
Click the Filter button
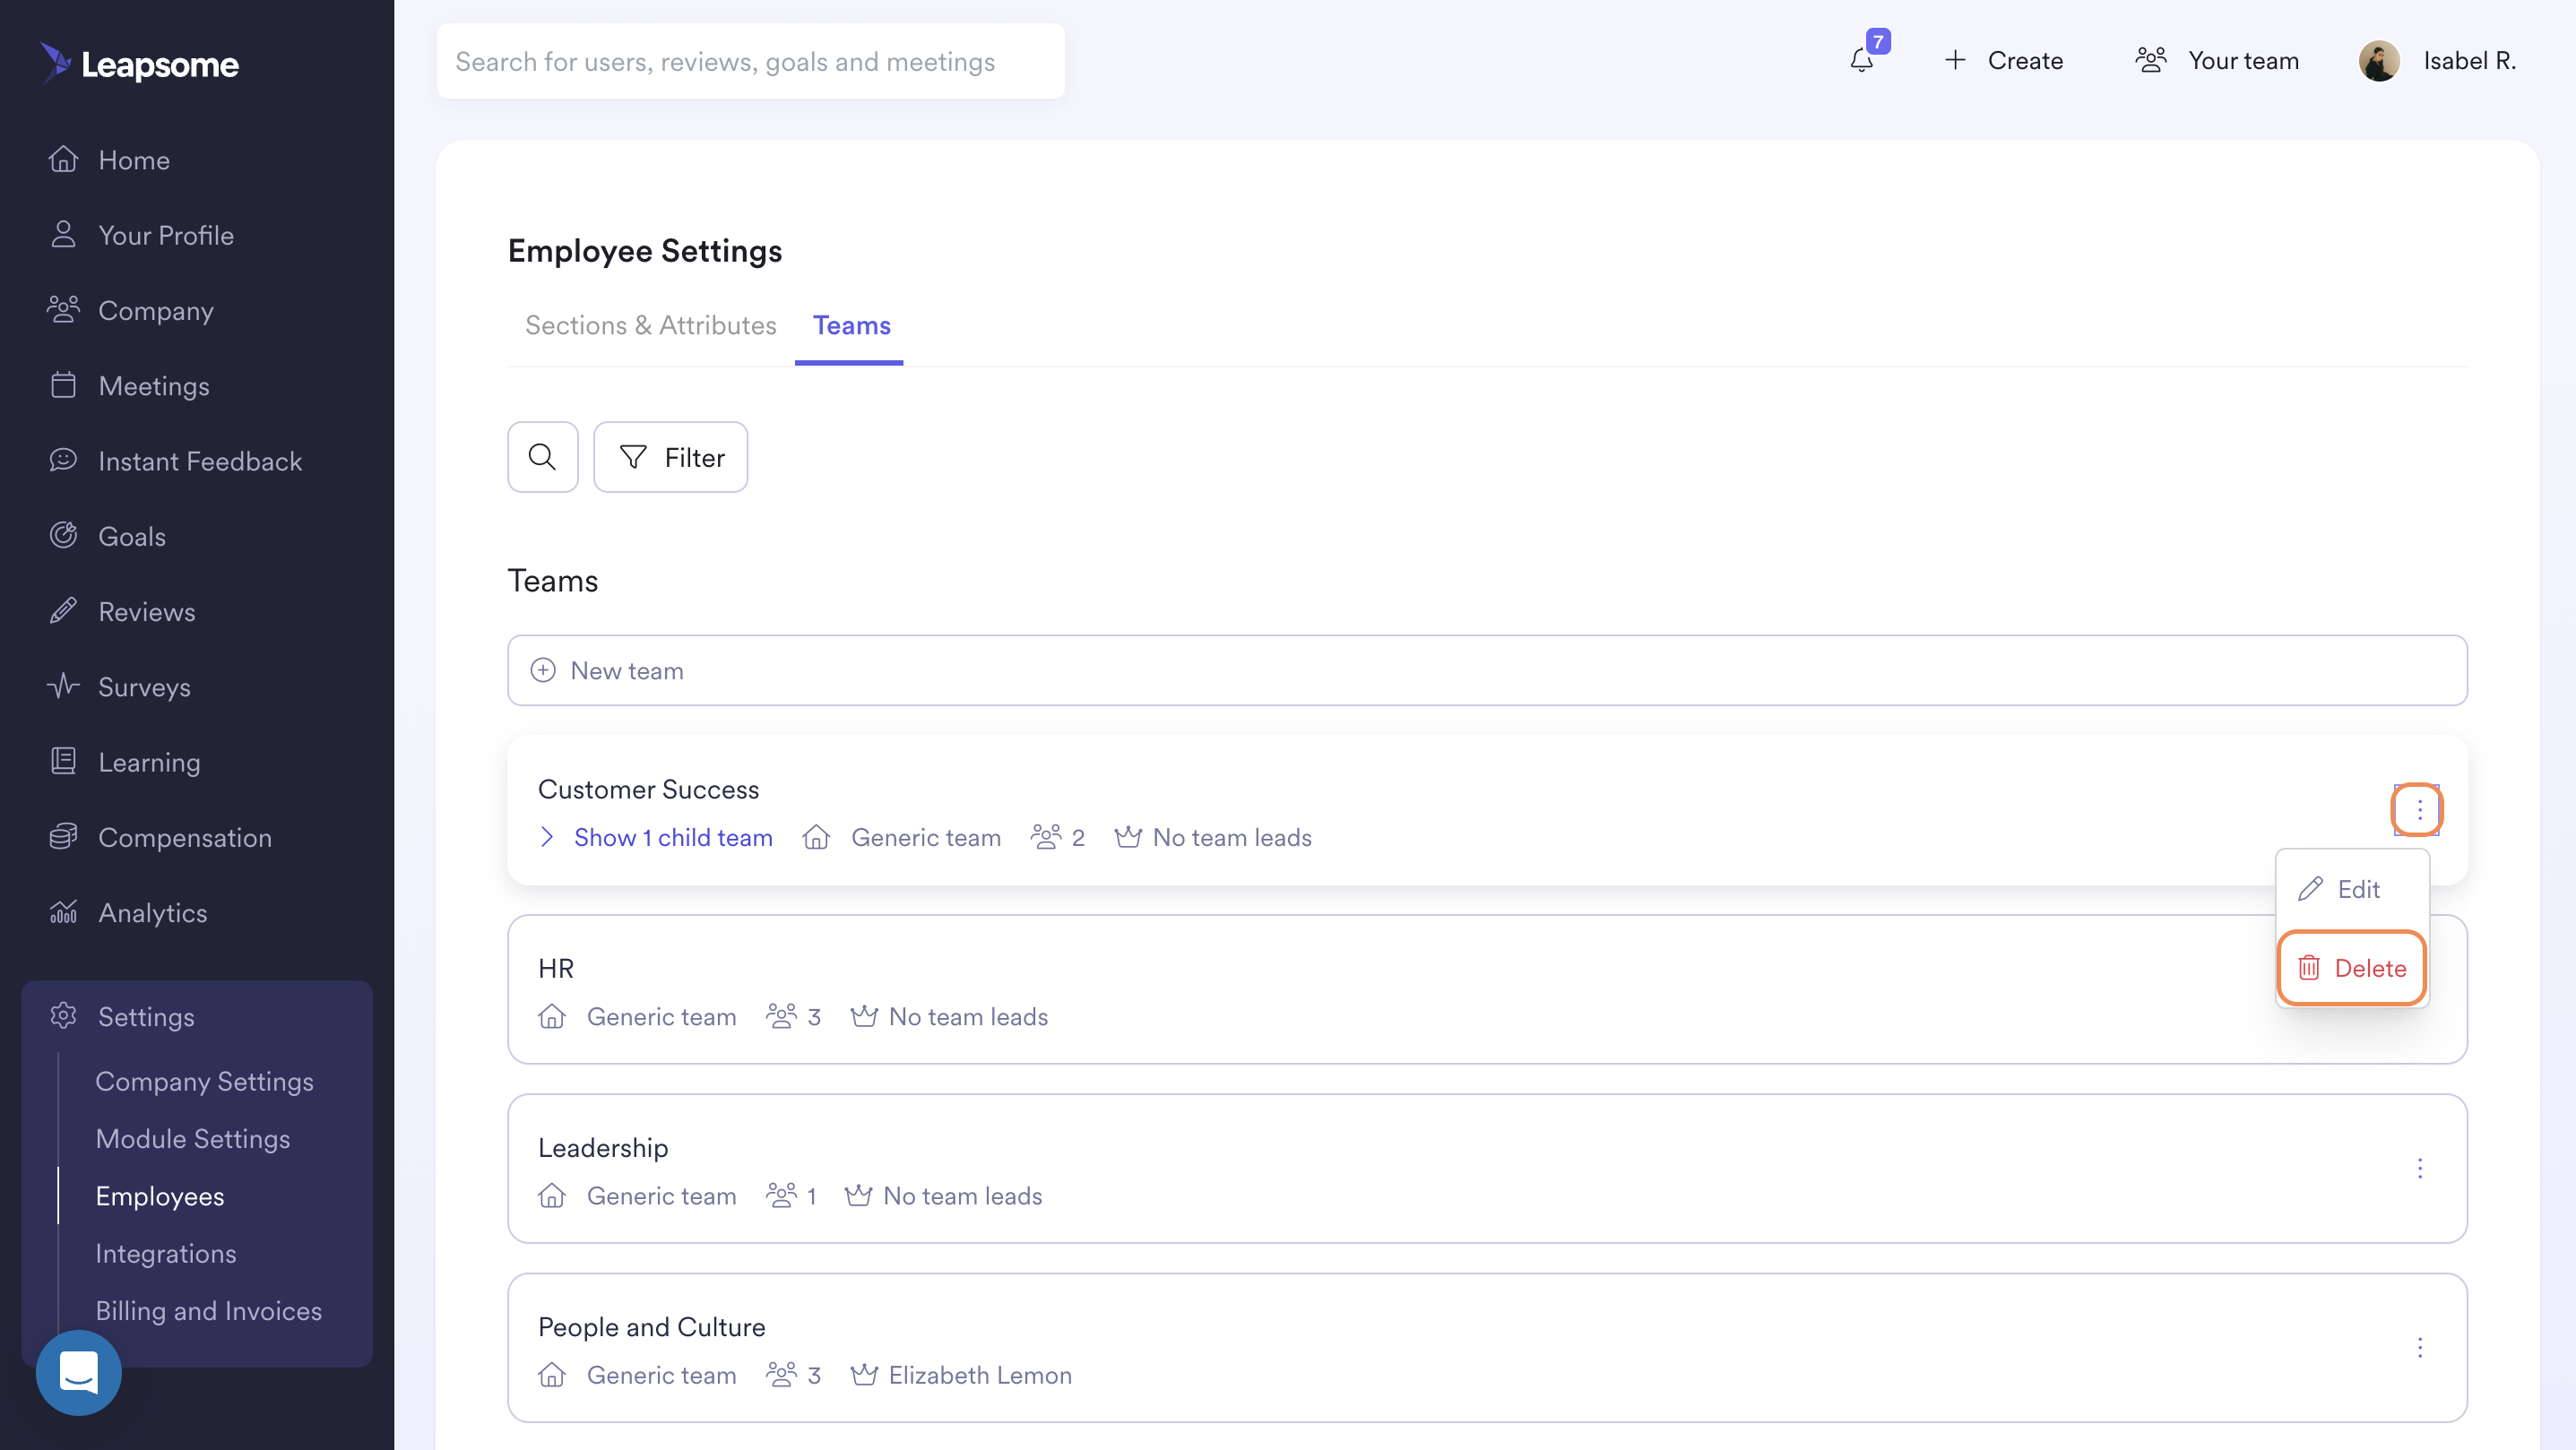pyautogui.click(x=671, y=457)
